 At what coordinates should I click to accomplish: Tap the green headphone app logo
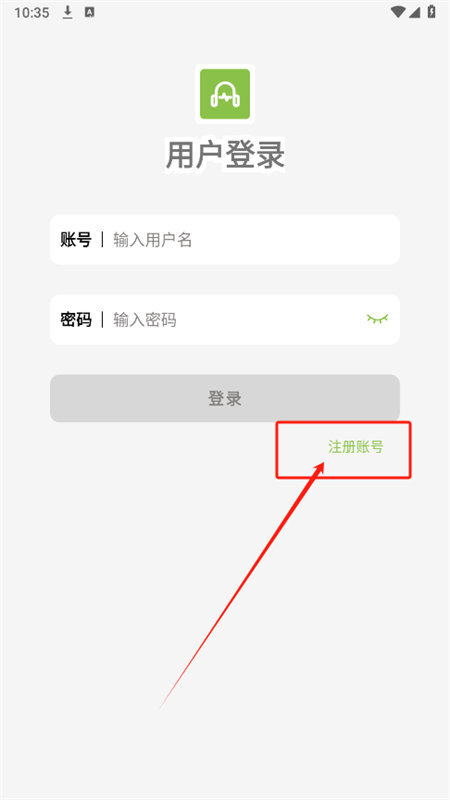224,94
